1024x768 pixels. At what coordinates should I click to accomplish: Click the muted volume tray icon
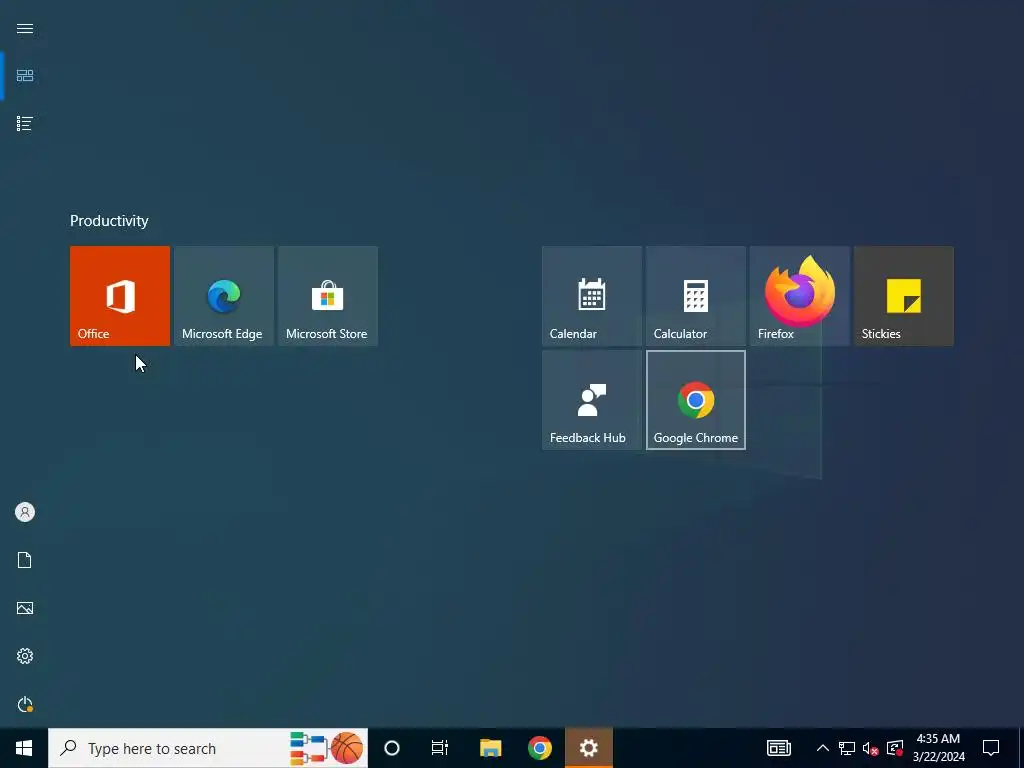871,748
